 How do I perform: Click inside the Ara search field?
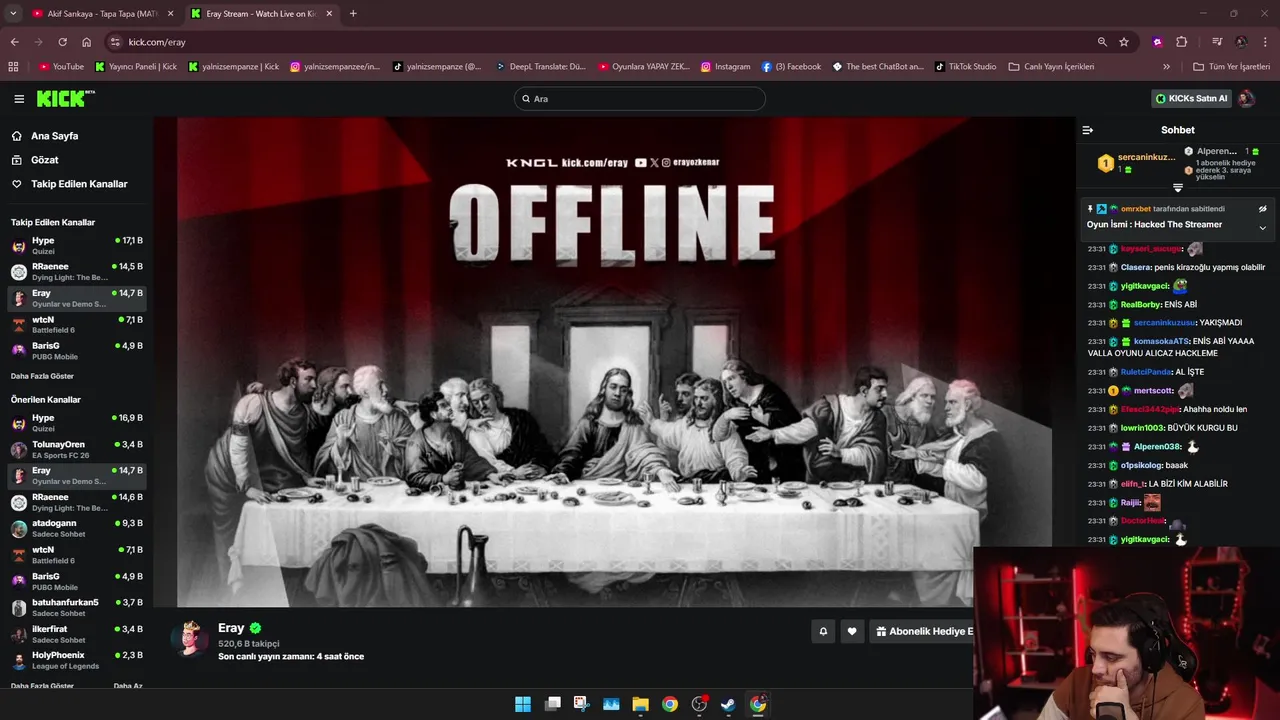click(x=640, y=99)
